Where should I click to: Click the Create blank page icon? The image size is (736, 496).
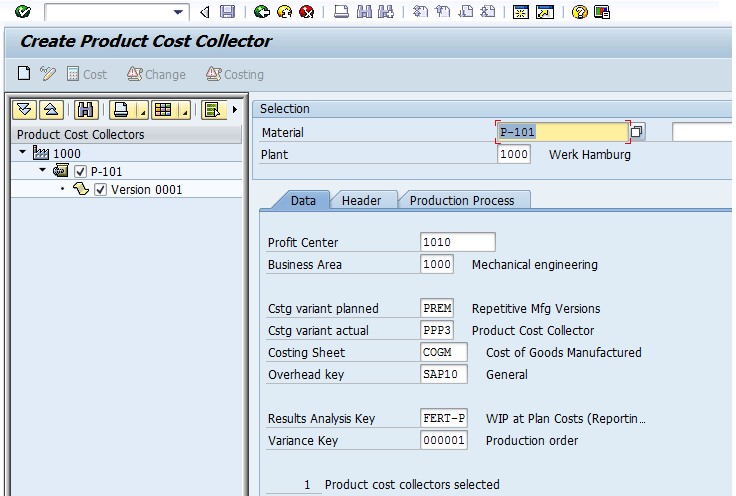click(x=25, y=74)
